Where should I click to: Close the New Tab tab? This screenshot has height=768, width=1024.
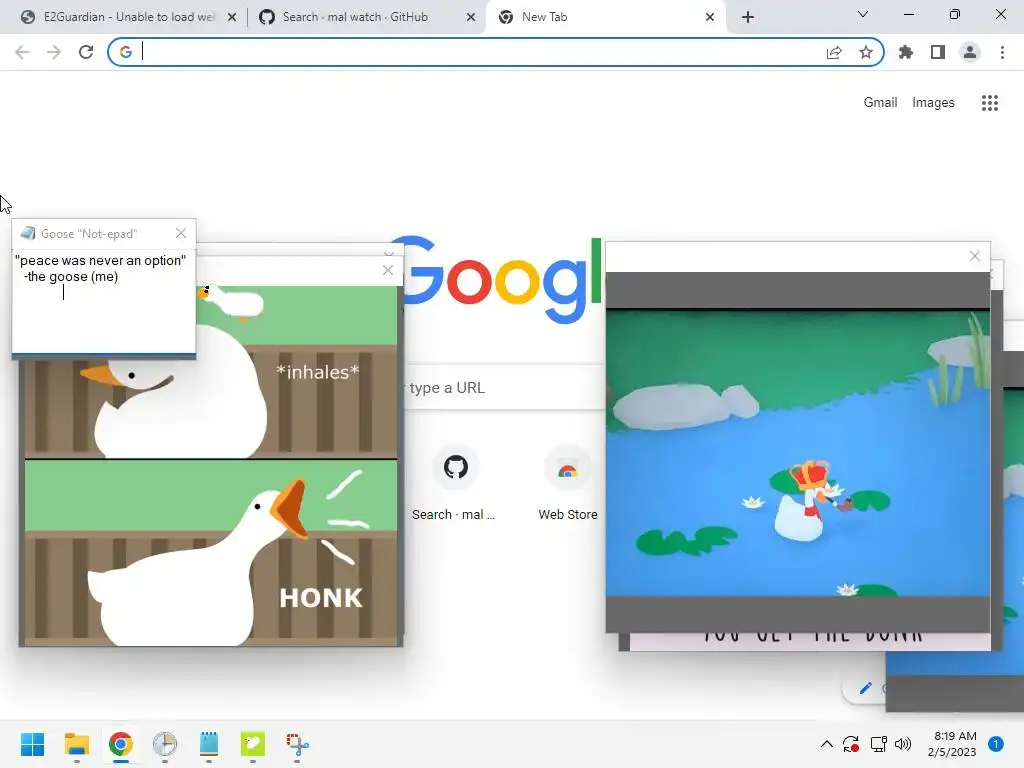pos(710,17)
